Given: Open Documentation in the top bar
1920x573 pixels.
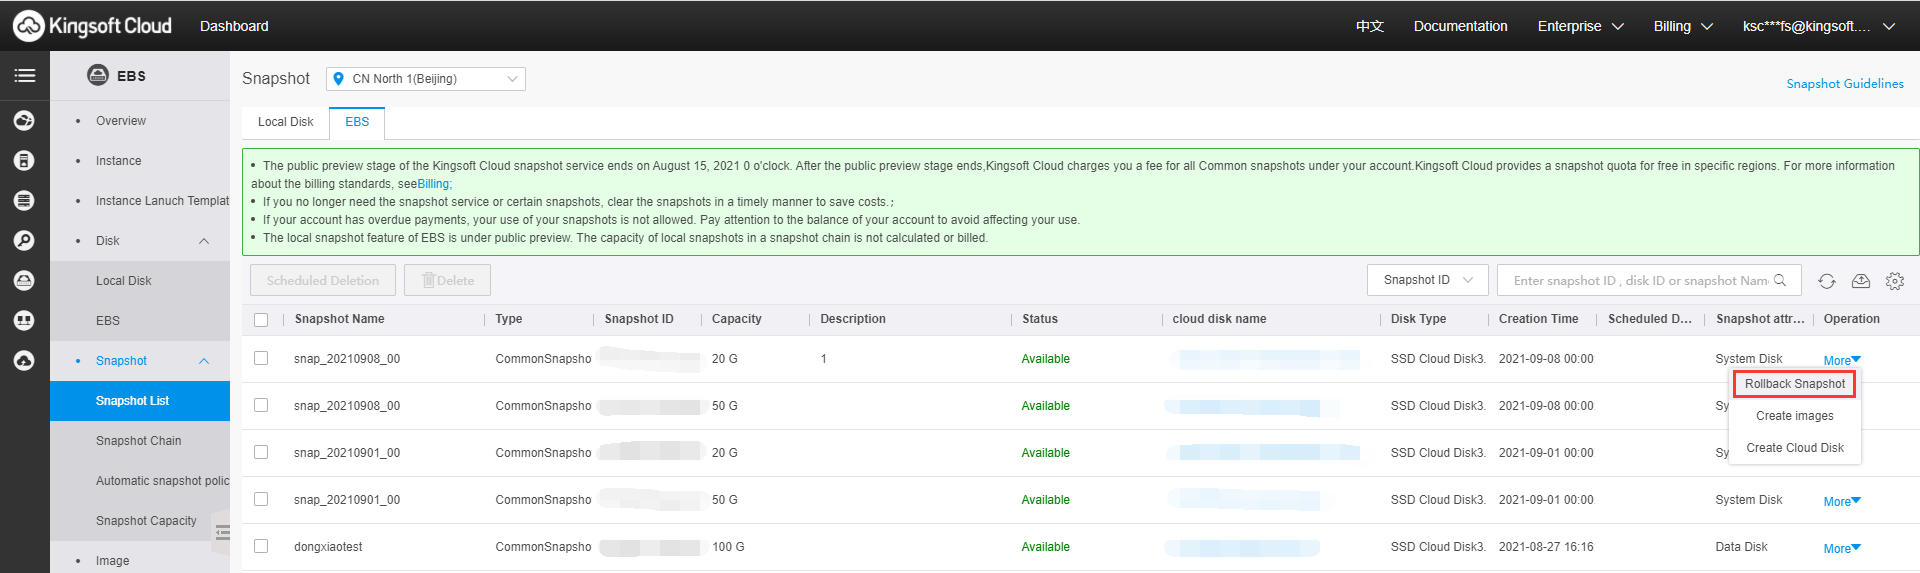Looking at the screenshot, I should (x=1460, y=26).
